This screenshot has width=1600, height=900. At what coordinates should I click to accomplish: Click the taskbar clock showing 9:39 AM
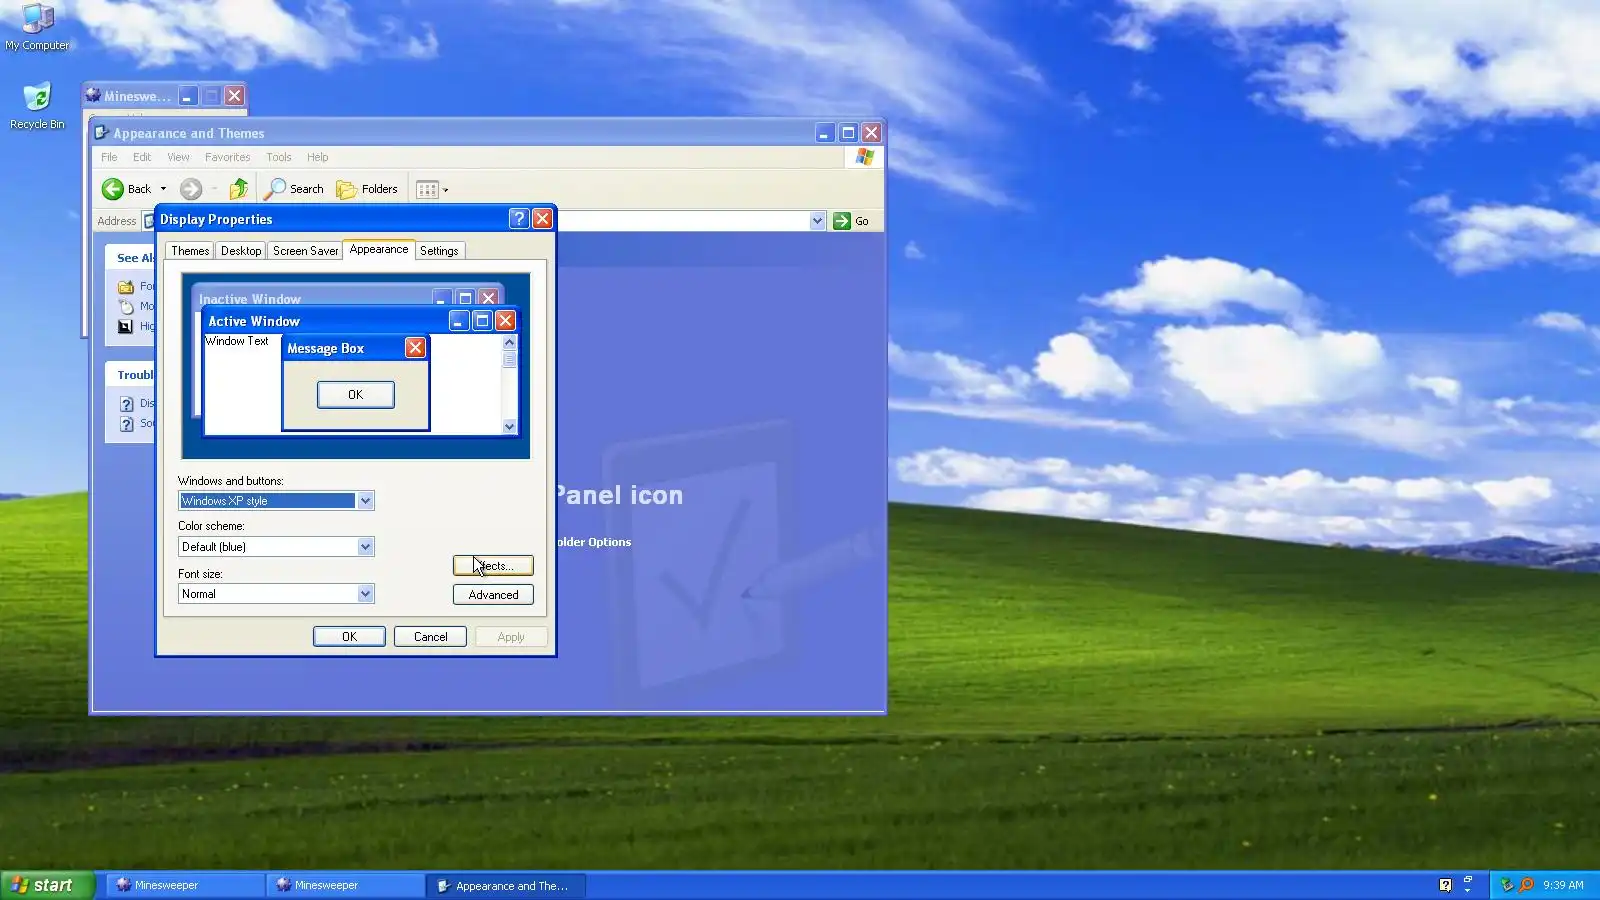point(1563,885)
